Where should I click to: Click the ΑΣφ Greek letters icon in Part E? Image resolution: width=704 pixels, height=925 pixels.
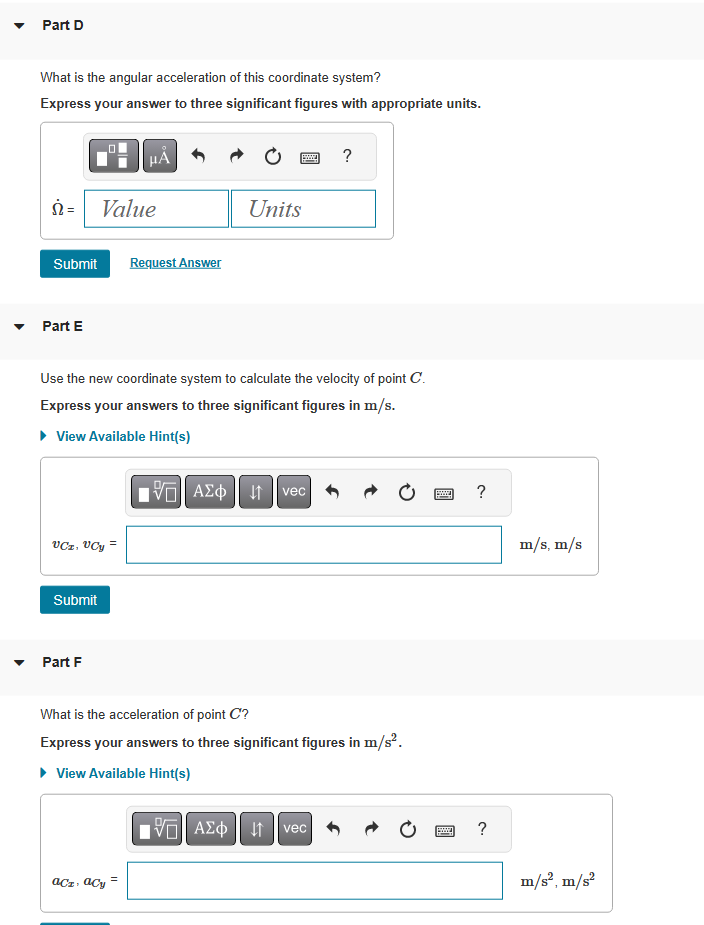[209, 491]
